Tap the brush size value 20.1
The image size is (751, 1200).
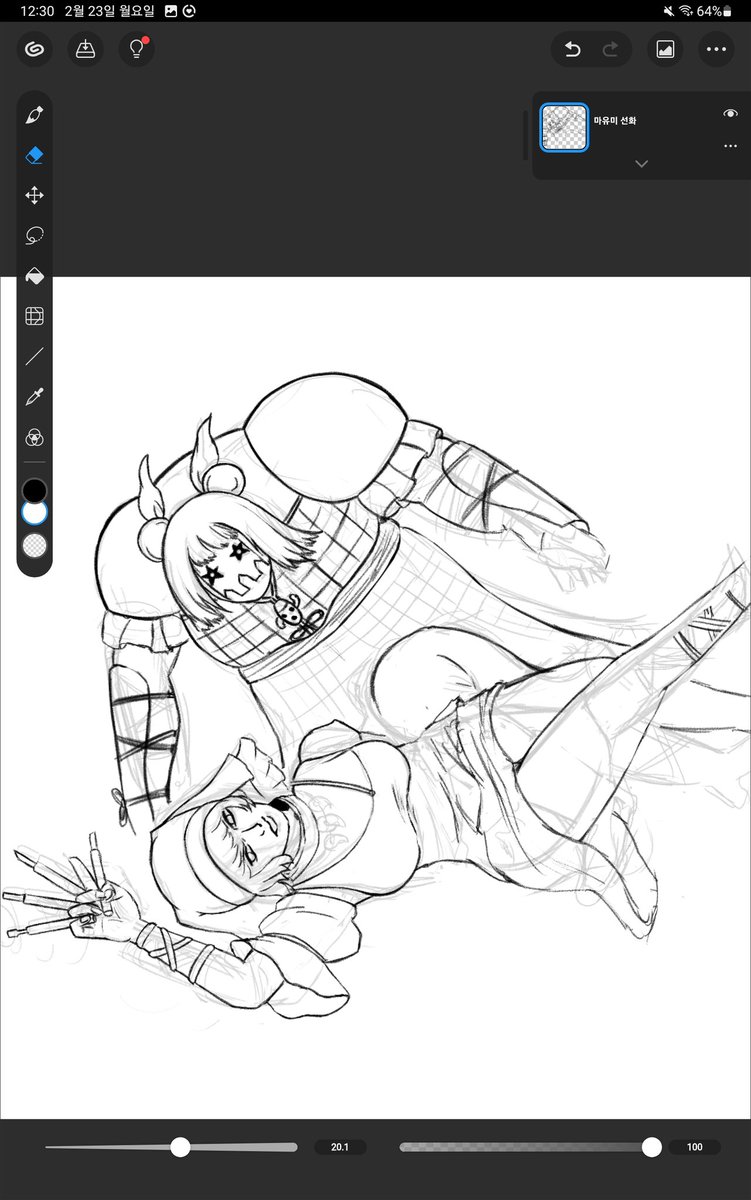[x=340, y=1147]
